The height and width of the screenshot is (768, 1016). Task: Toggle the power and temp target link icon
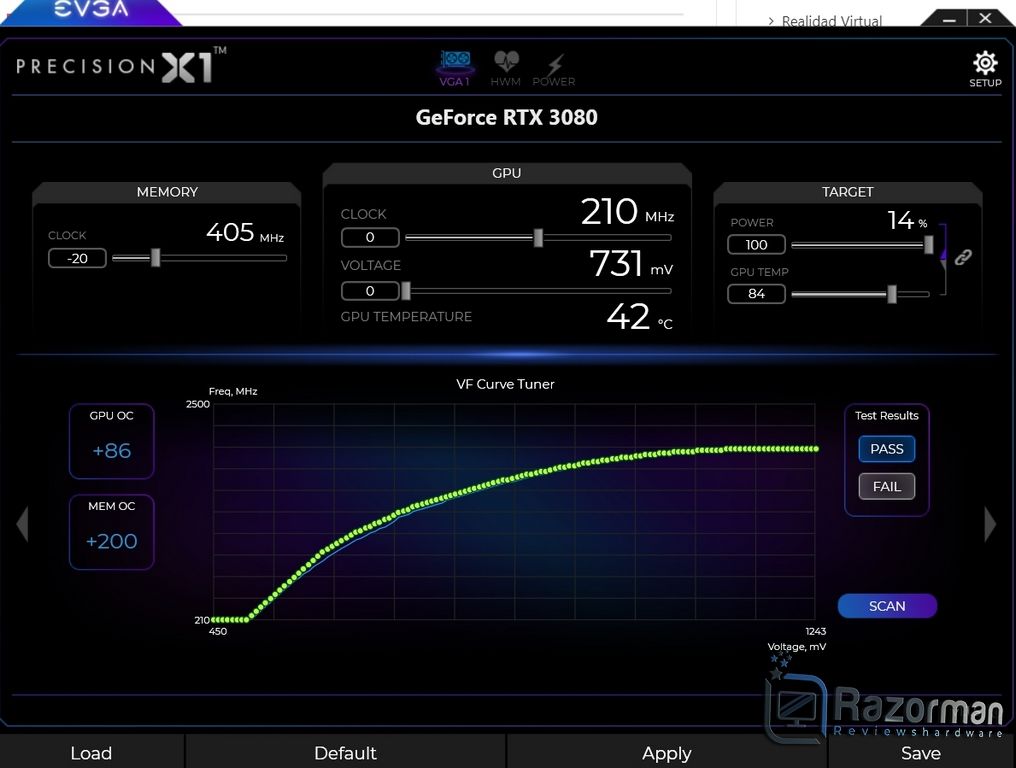[963, 257]
